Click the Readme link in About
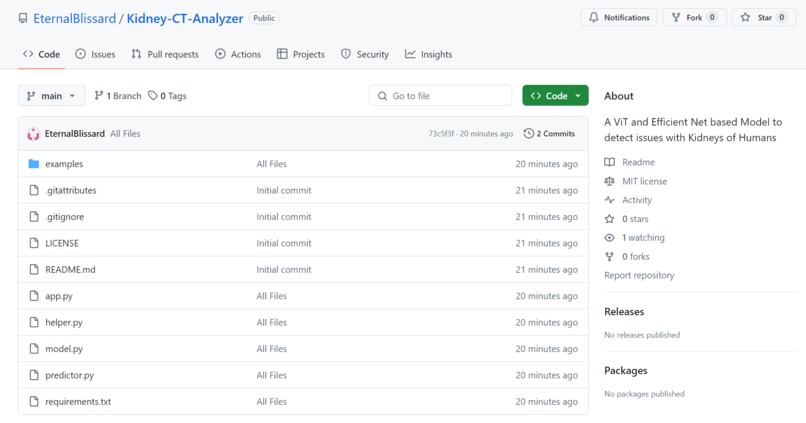This screenshot has height=423, width=806. point(638,162)
